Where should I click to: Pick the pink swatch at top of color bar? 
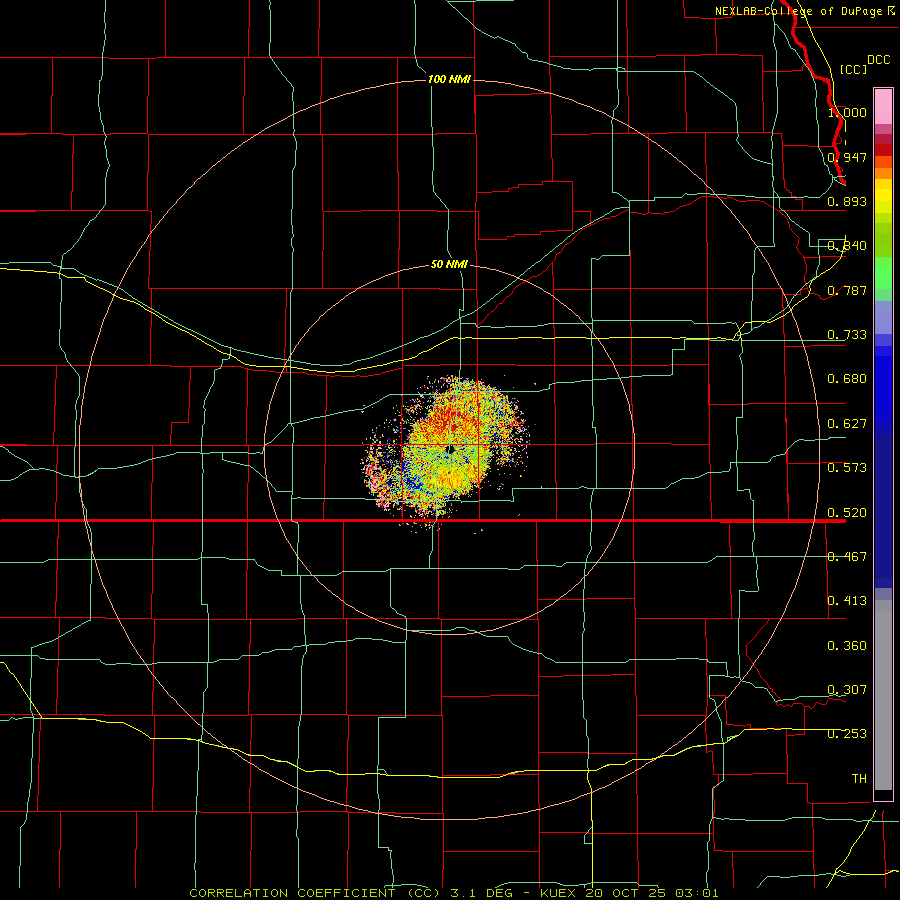[x=883, y=107]
